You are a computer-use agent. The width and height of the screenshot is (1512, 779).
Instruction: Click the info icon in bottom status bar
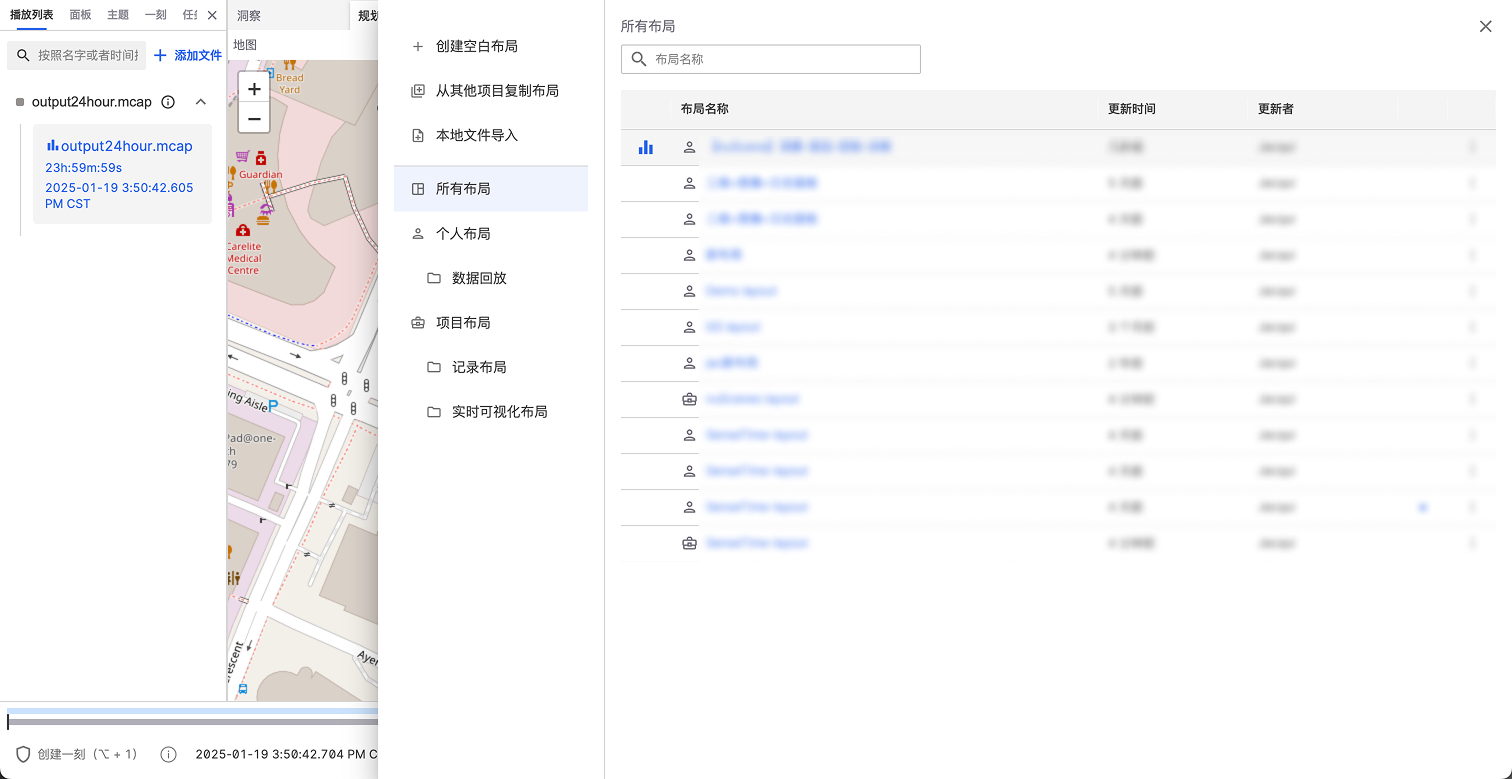pos(168,754)
